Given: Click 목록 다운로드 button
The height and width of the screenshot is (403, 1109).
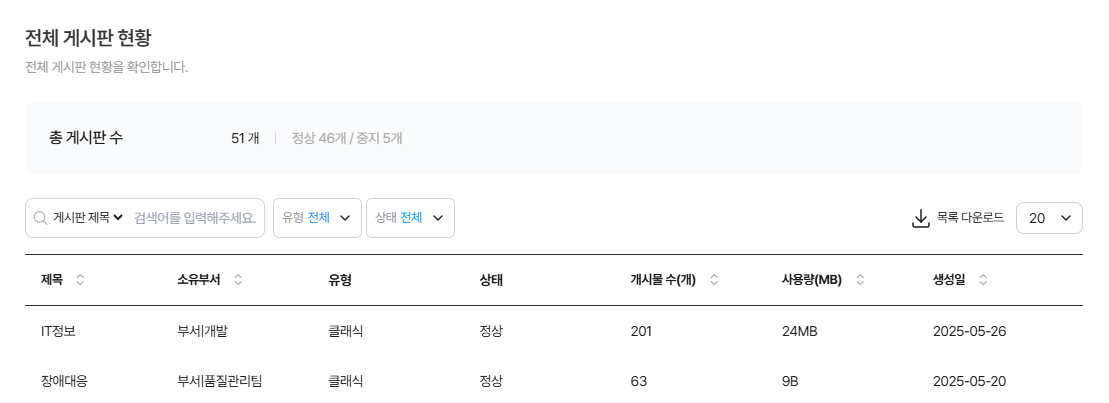Looking at the screenshot, I should [969, 218].
